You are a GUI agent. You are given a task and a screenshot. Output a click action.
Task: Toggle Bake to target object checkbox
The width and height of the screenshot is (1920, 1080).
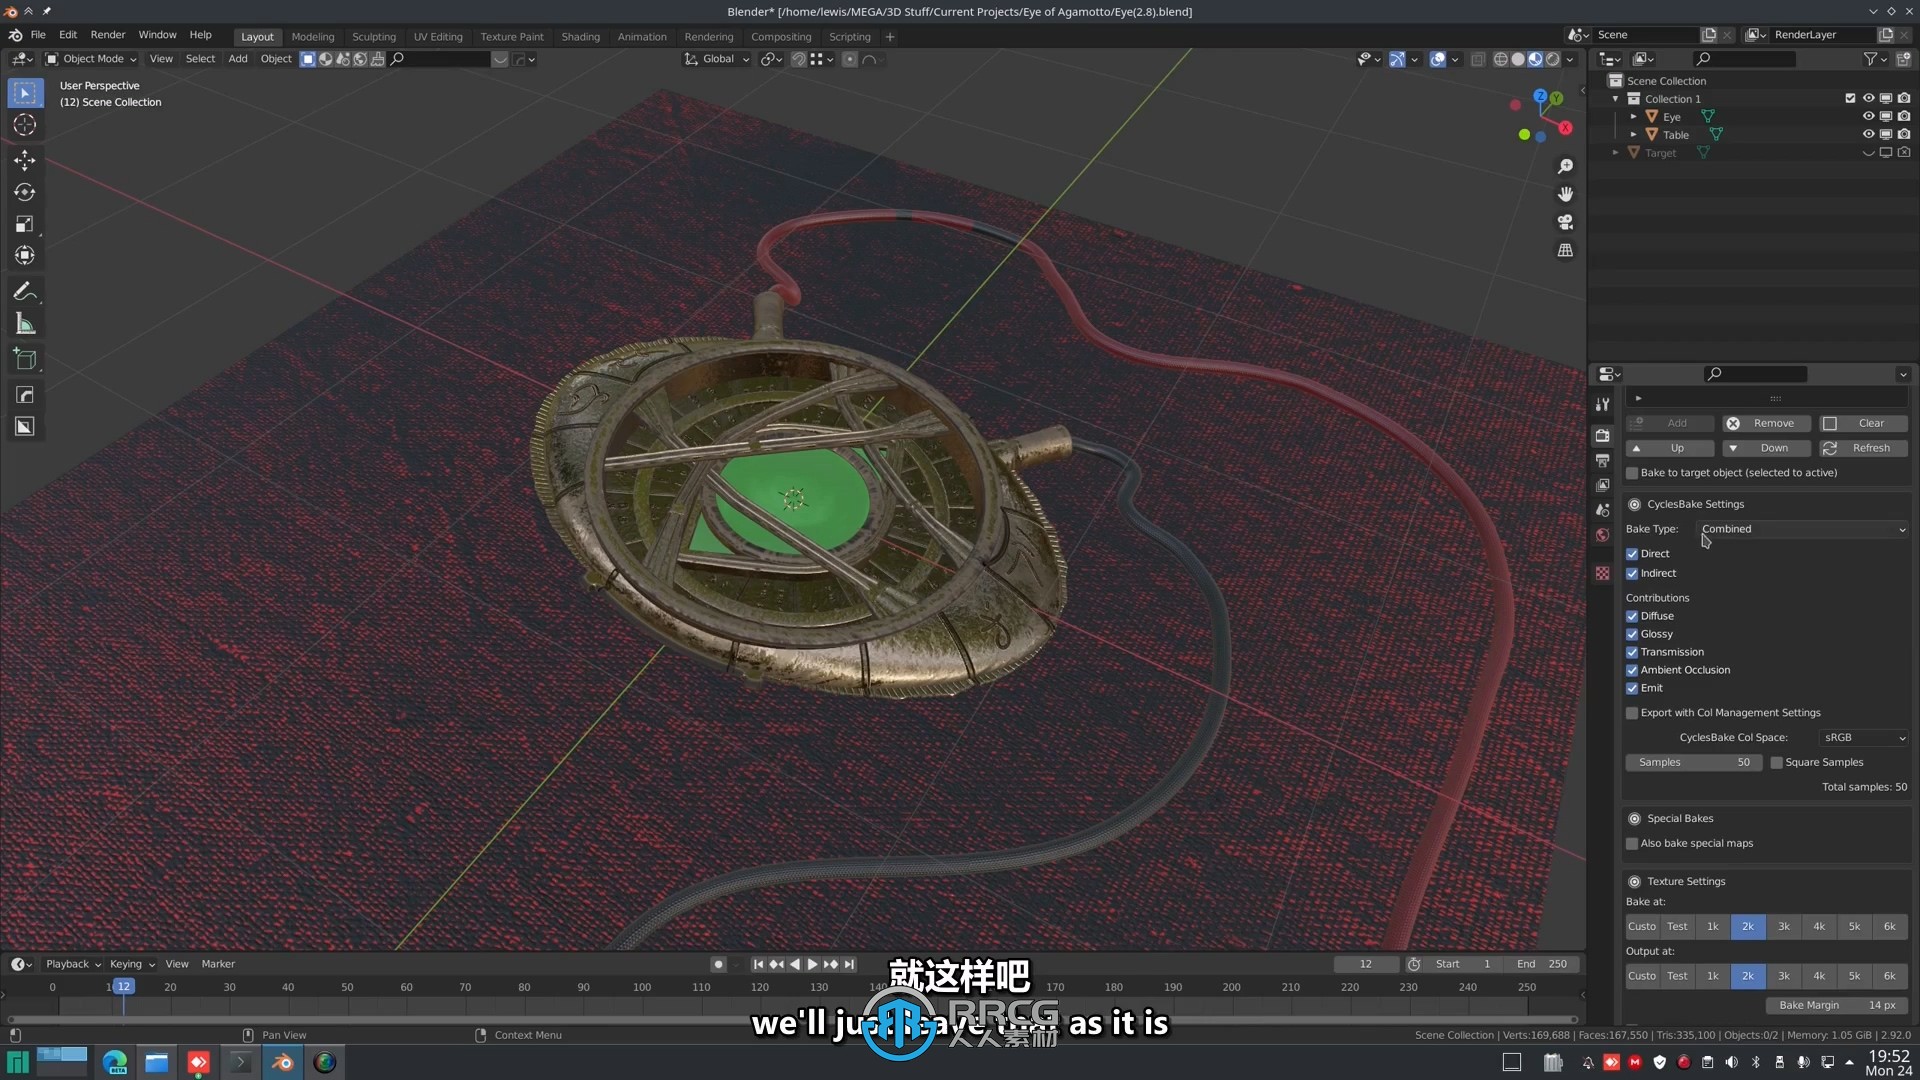click(1632, 473)
